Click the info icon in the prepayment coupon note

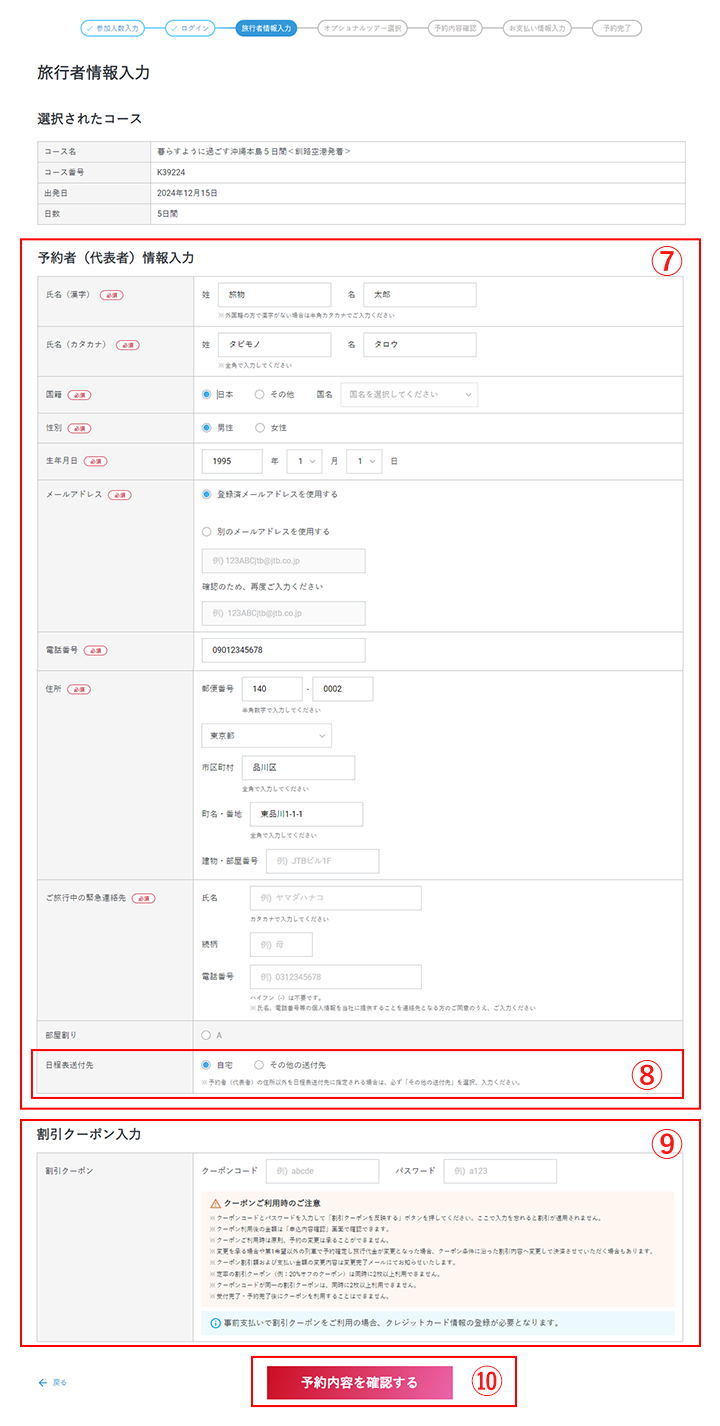[x=215, y=1322]
